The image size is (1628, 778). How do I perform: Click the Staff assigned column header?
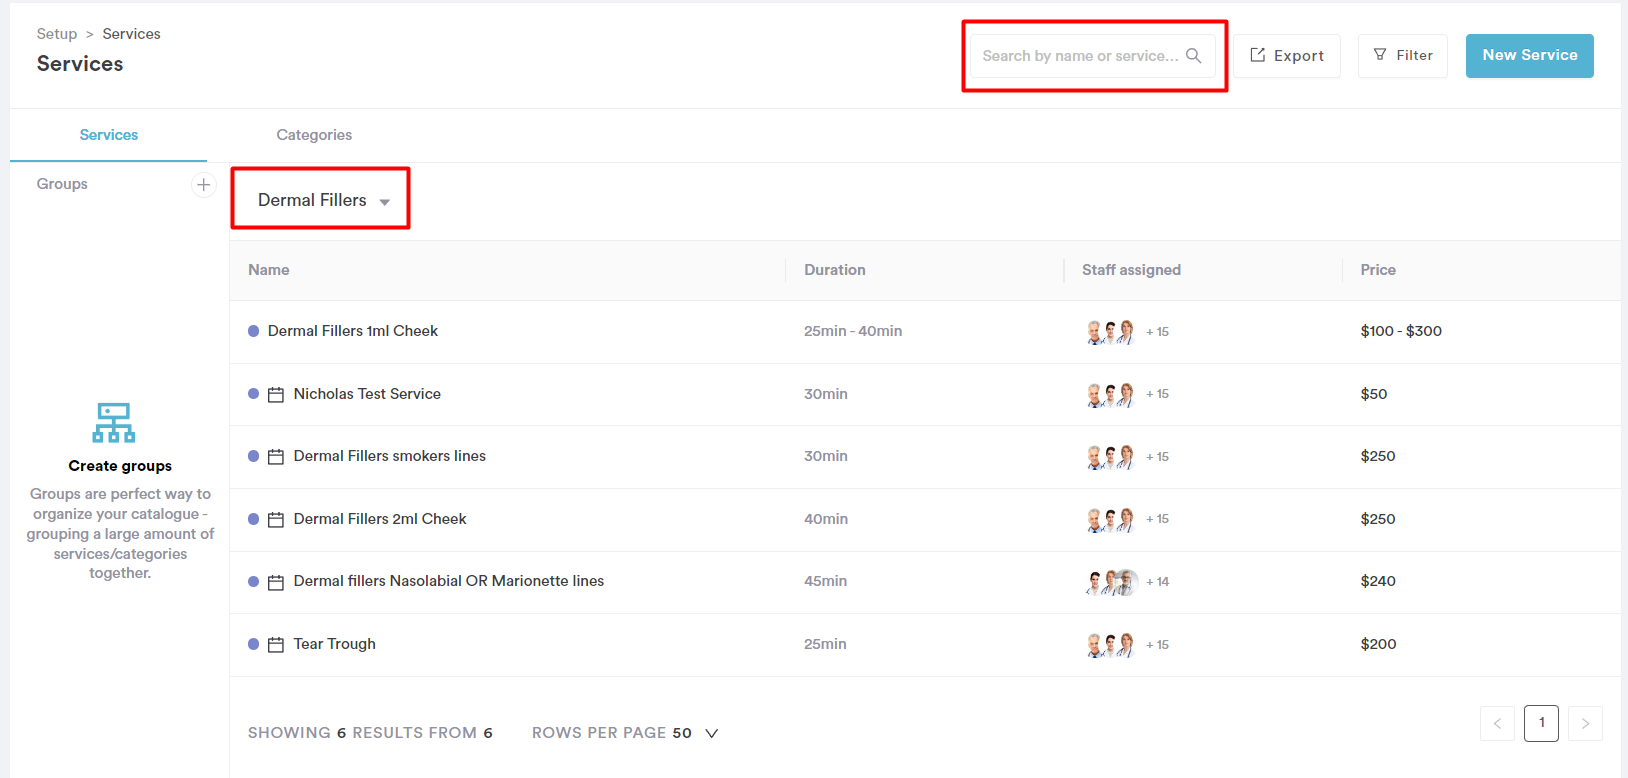(1131, 270)
